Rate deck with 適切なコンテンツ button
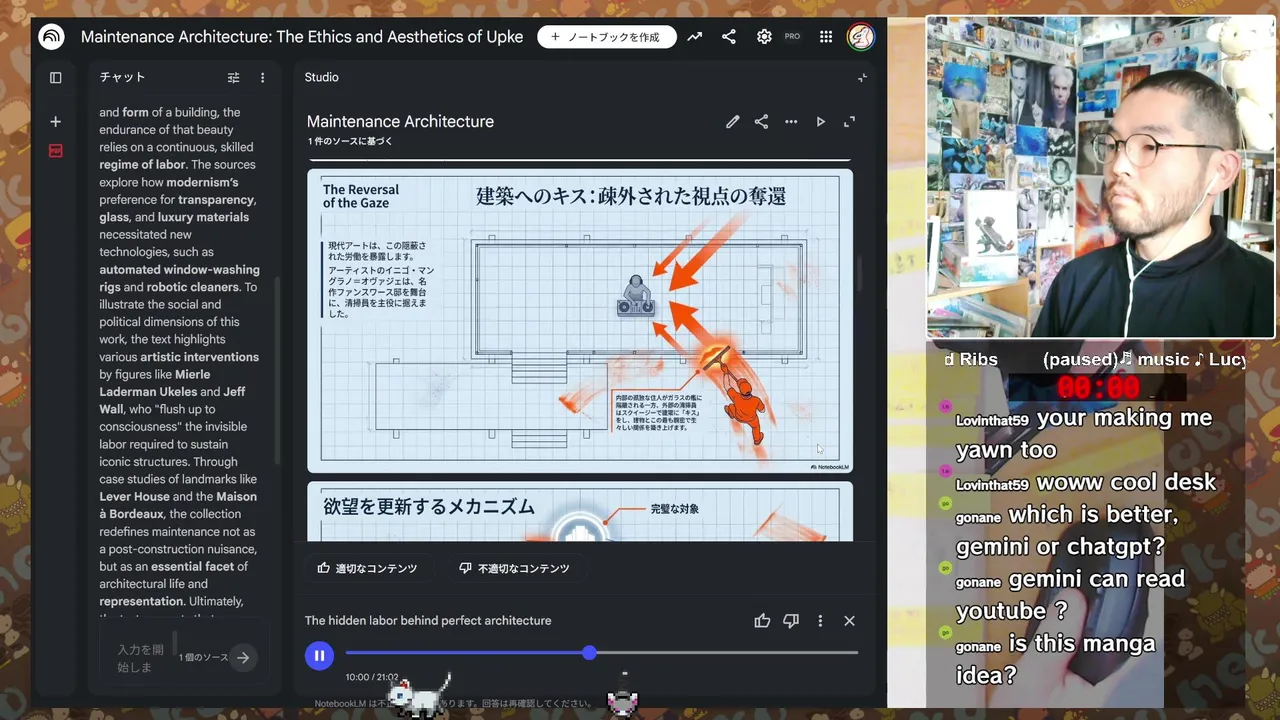The width and height of the screenshot is (1280, 720). 367,568
